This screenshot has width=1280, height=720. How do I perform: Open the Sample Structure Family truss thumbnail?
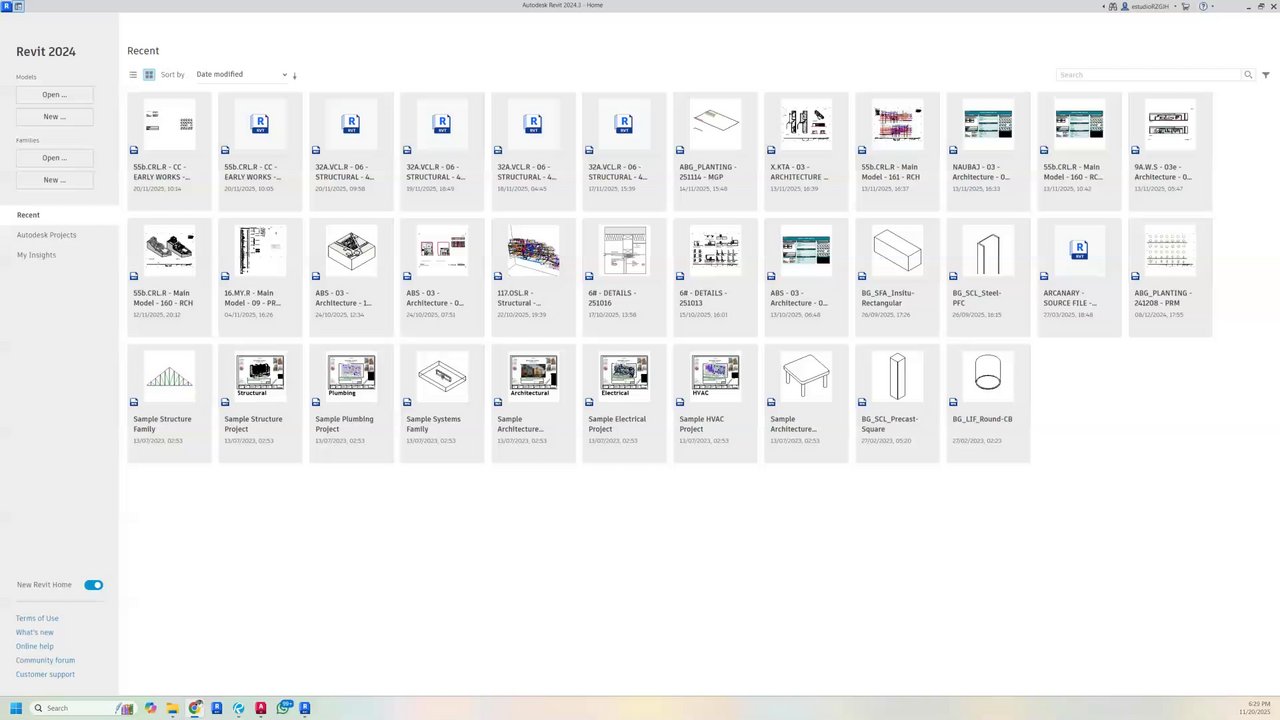point(169,376)
